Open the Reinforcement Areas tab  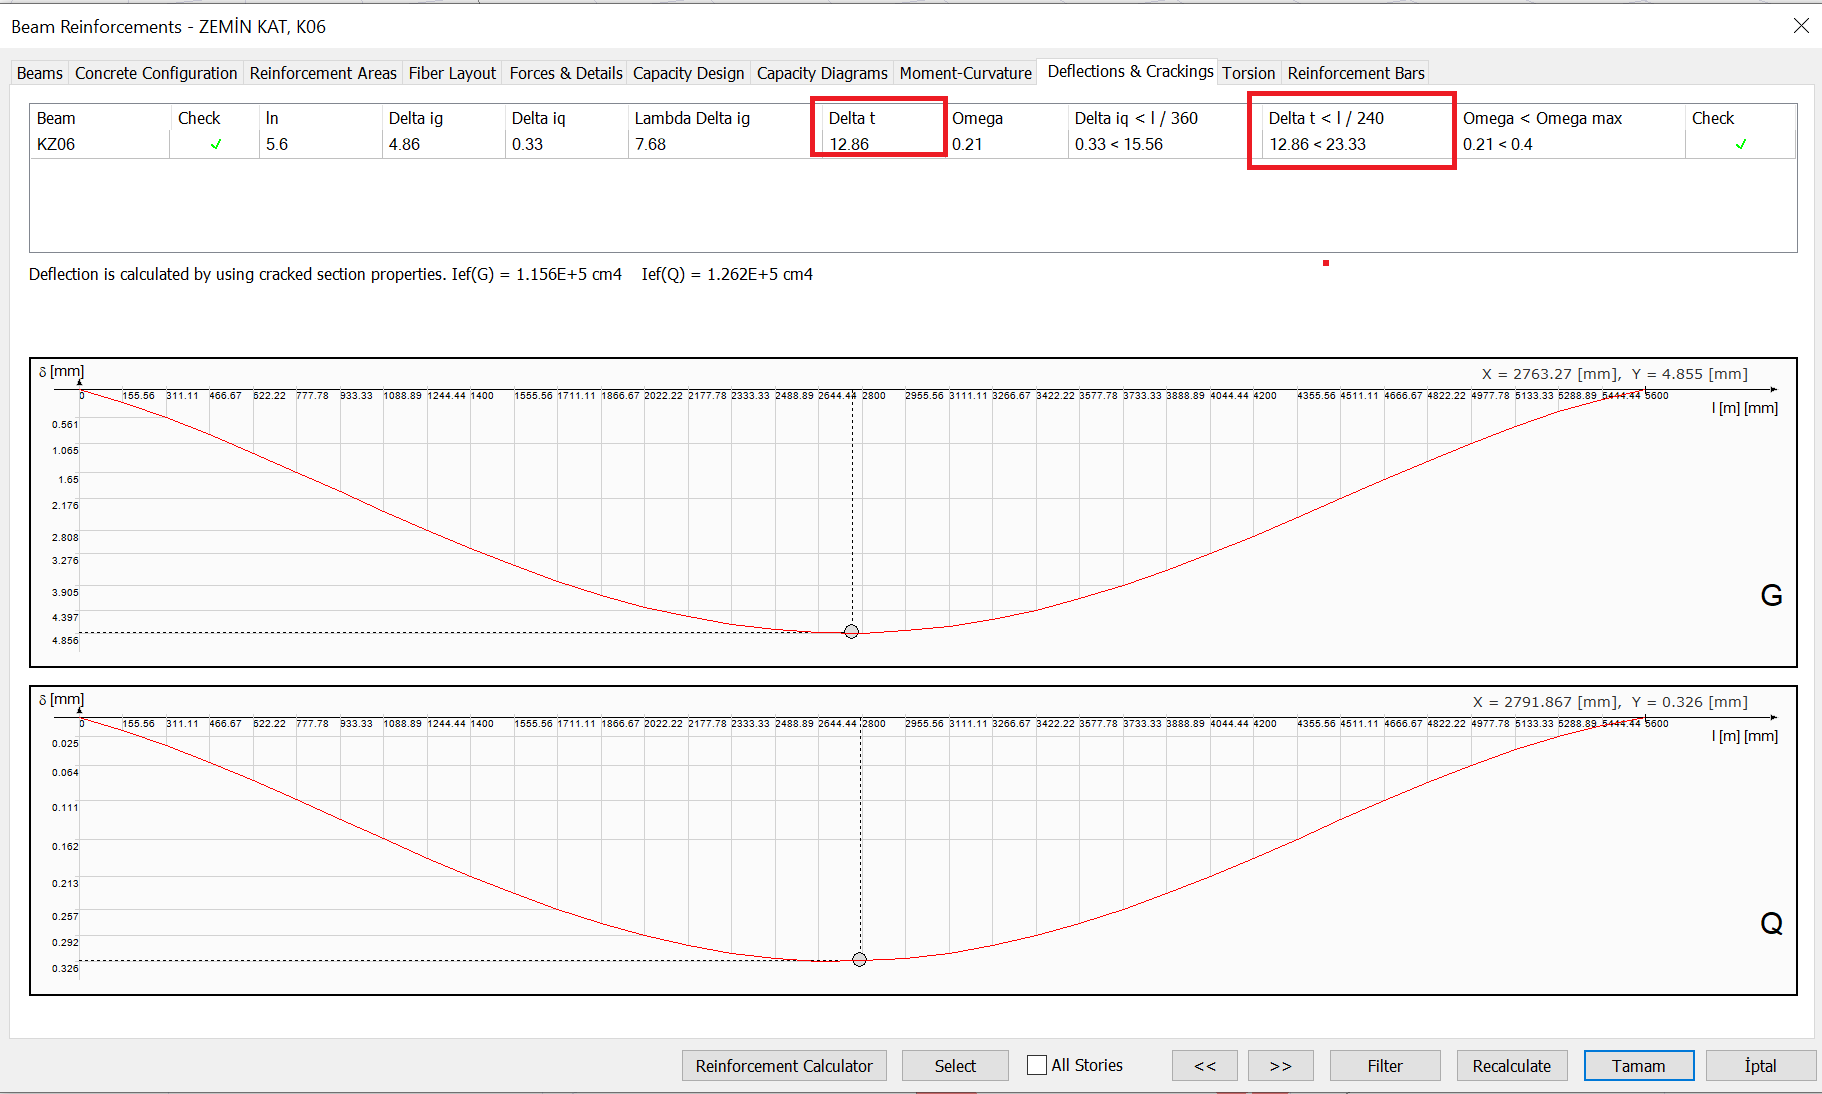[x=323, y=73]
